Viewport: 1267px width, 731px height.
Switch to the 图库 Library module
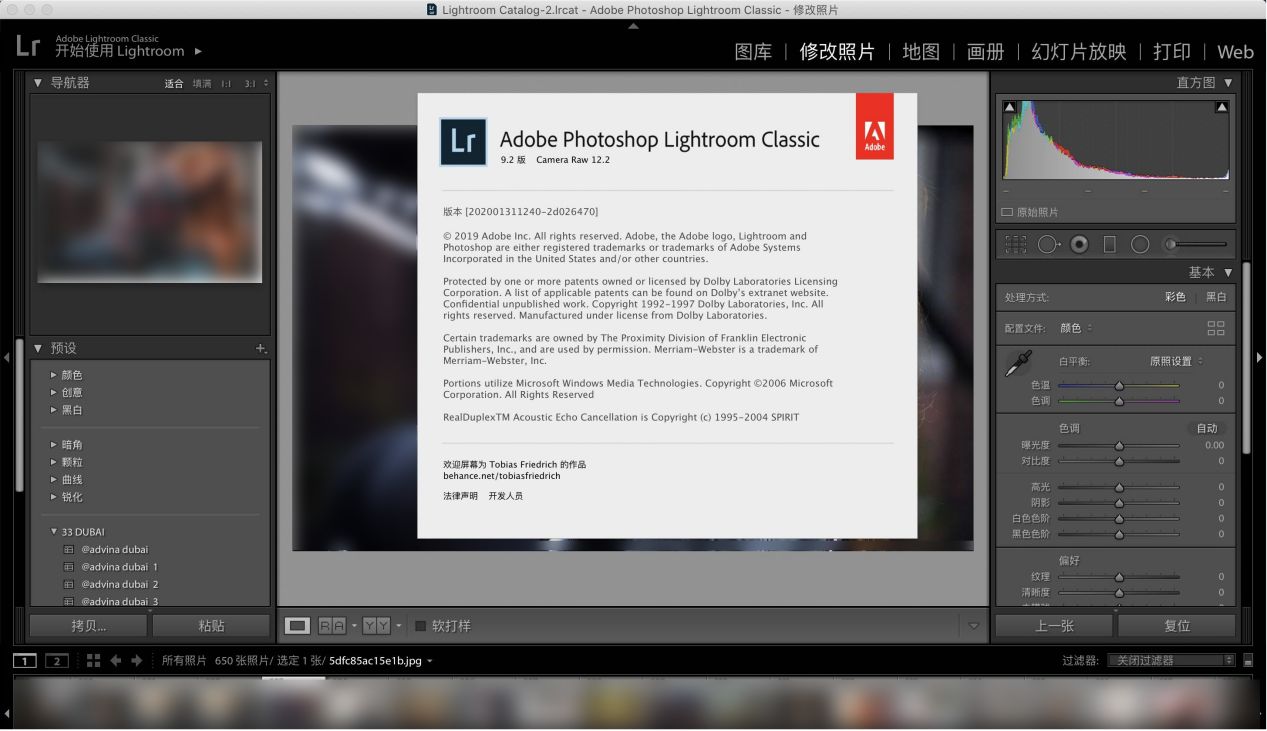click(x=753, y=52)
